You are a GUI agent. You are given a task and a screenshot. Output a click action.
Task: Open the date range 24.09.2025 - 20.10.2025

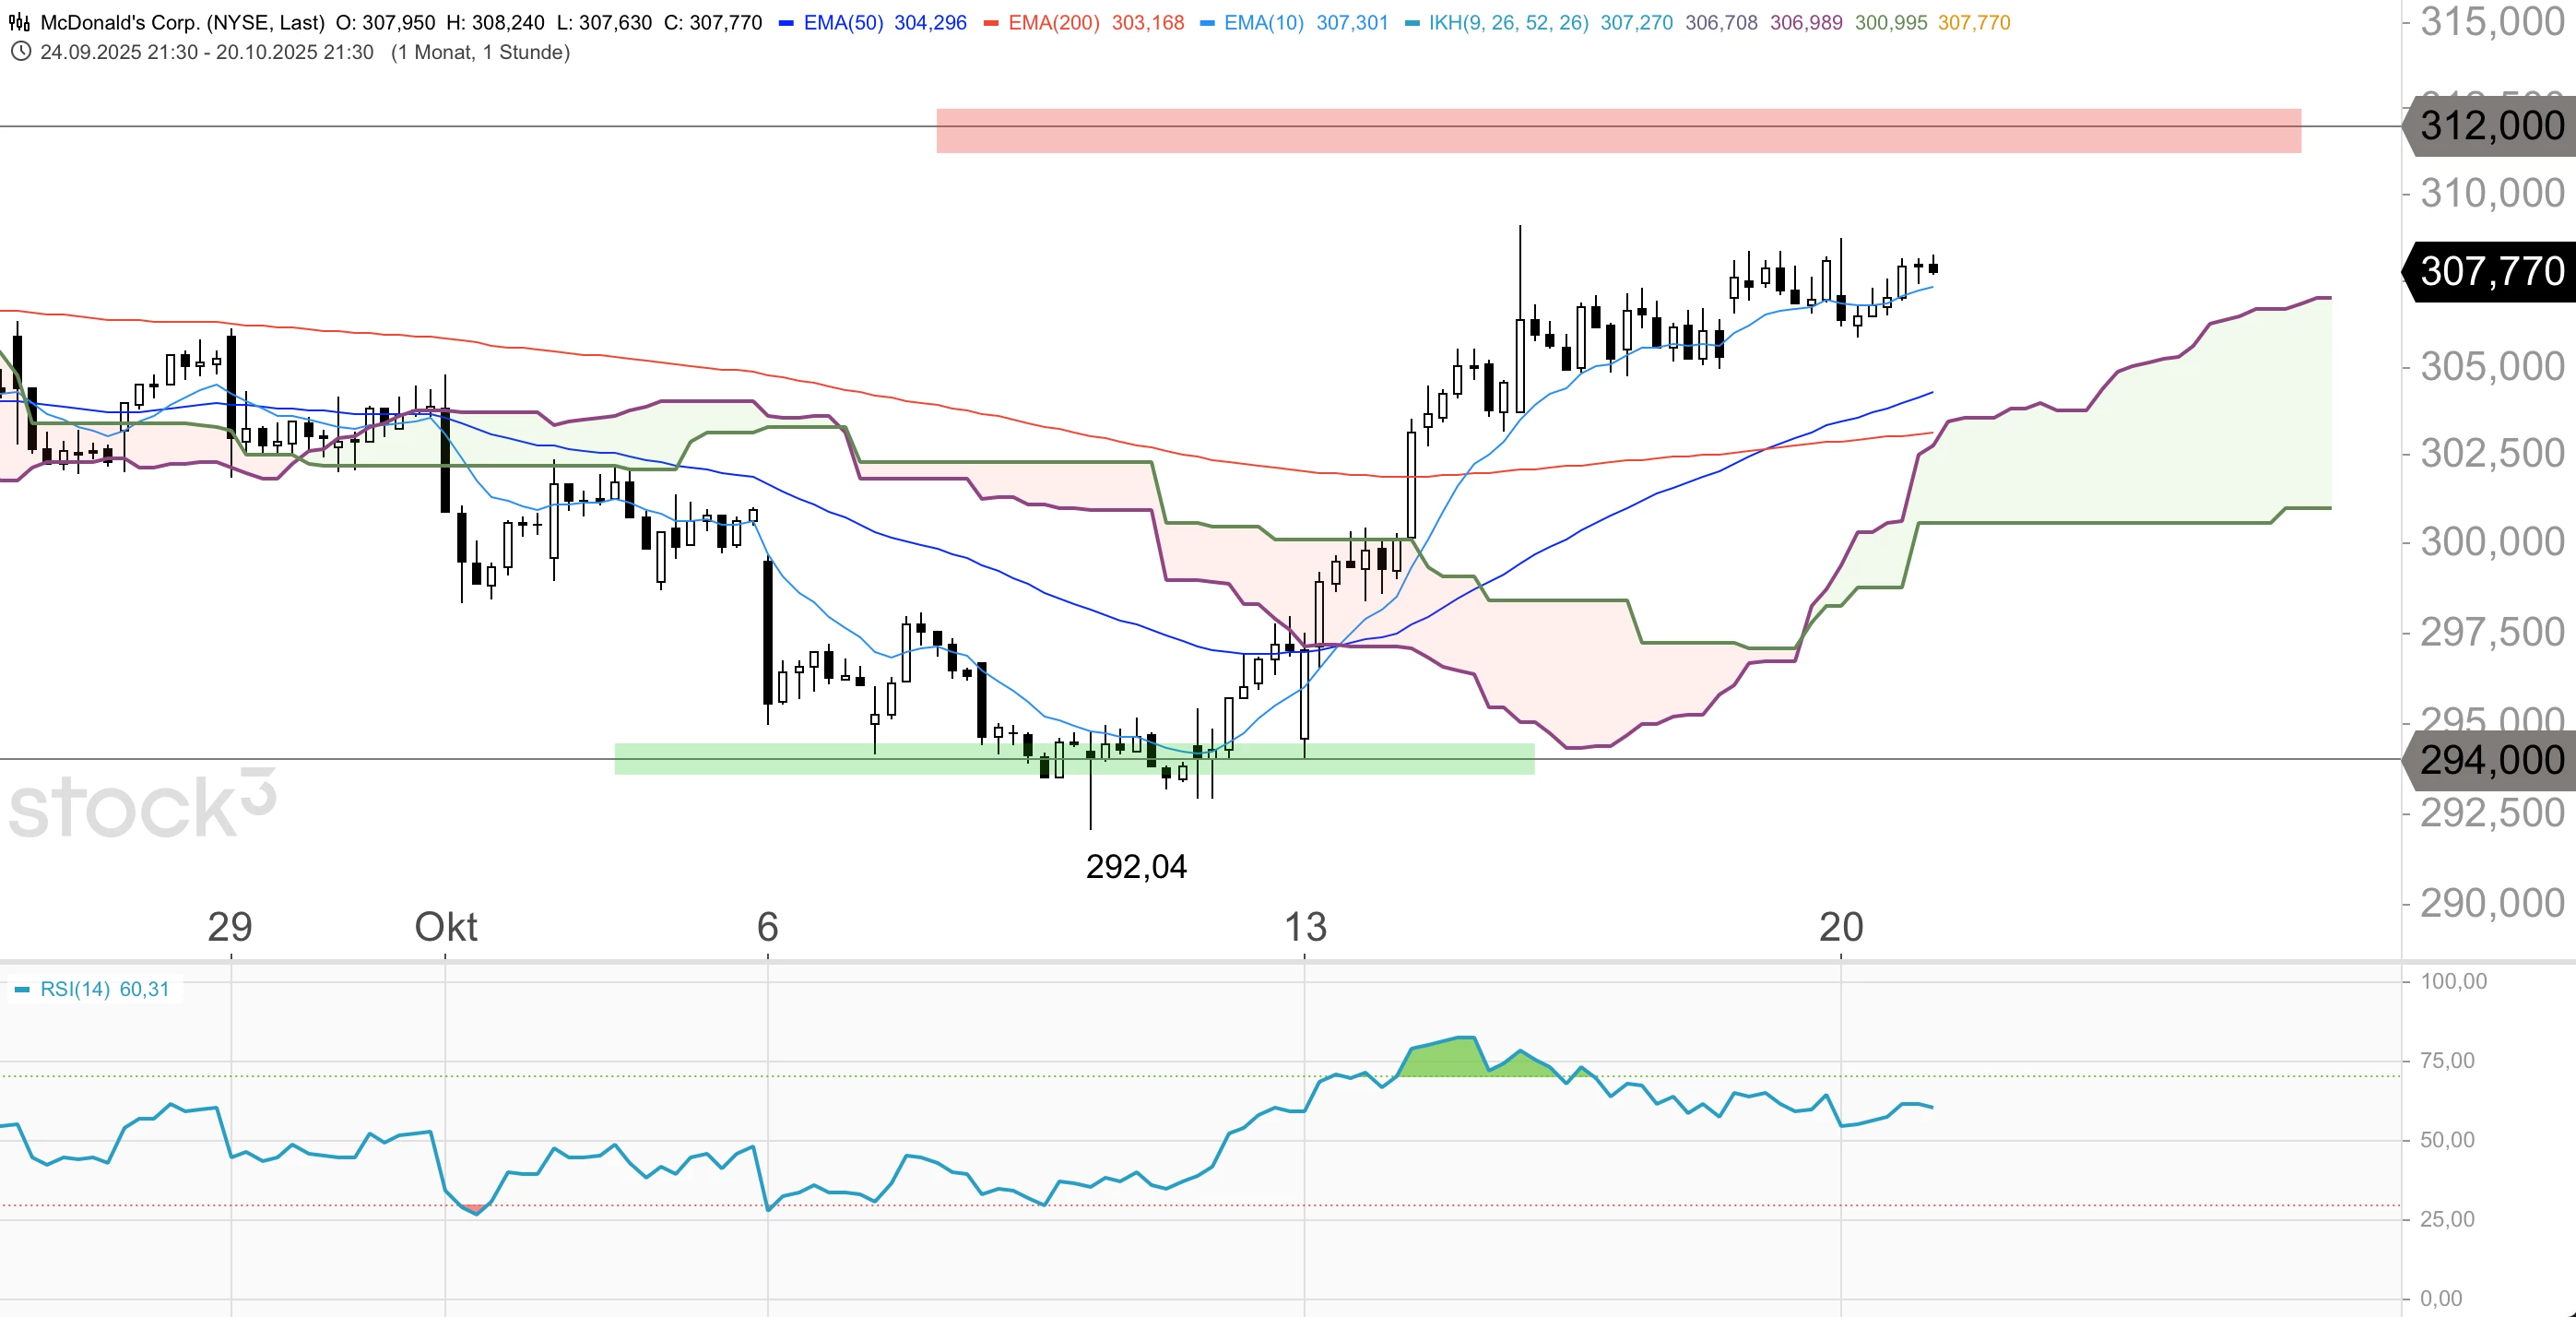coord(206,52)
